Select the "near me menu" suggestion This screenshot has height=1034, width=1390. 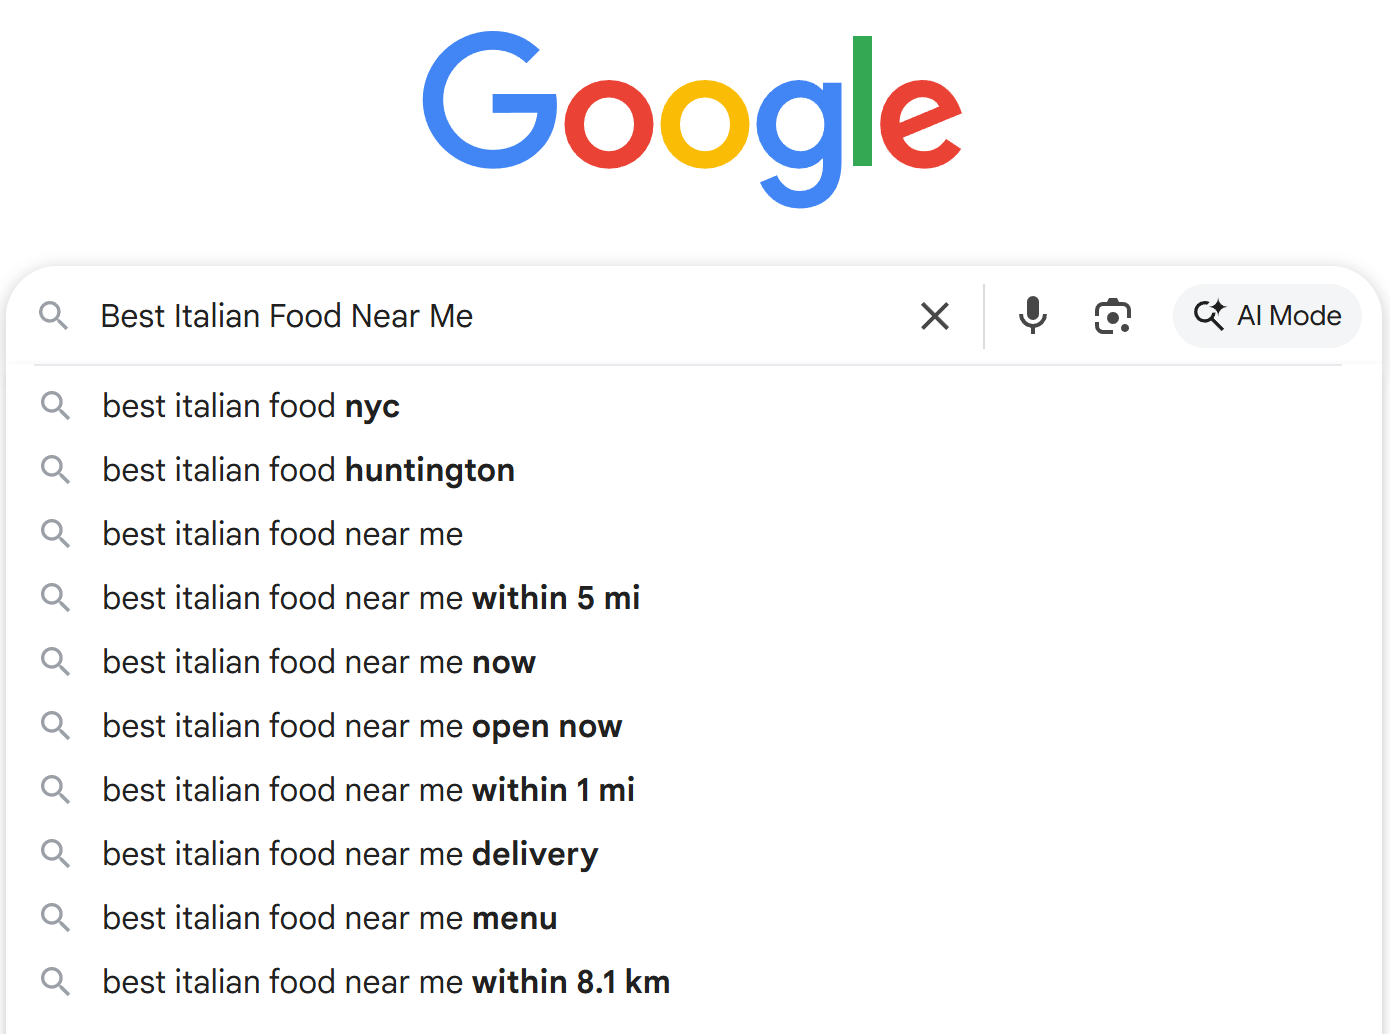[330, 918]
